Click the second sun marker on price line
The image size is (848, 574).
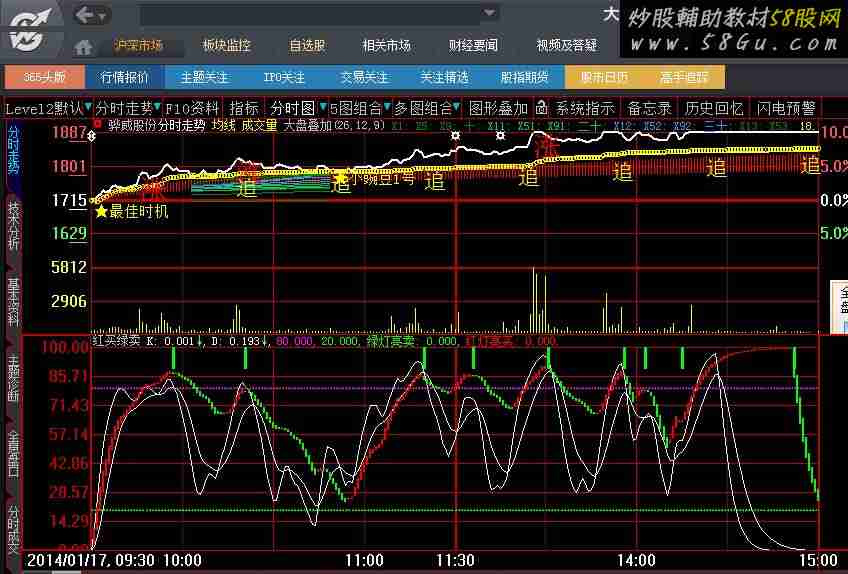click(501, 135)
